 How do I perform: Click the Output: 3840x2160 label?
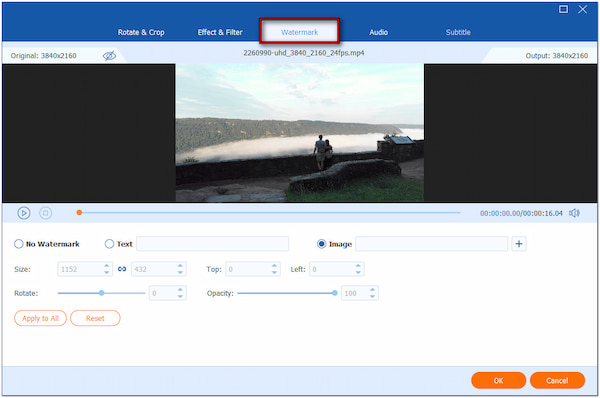[556, 56]
